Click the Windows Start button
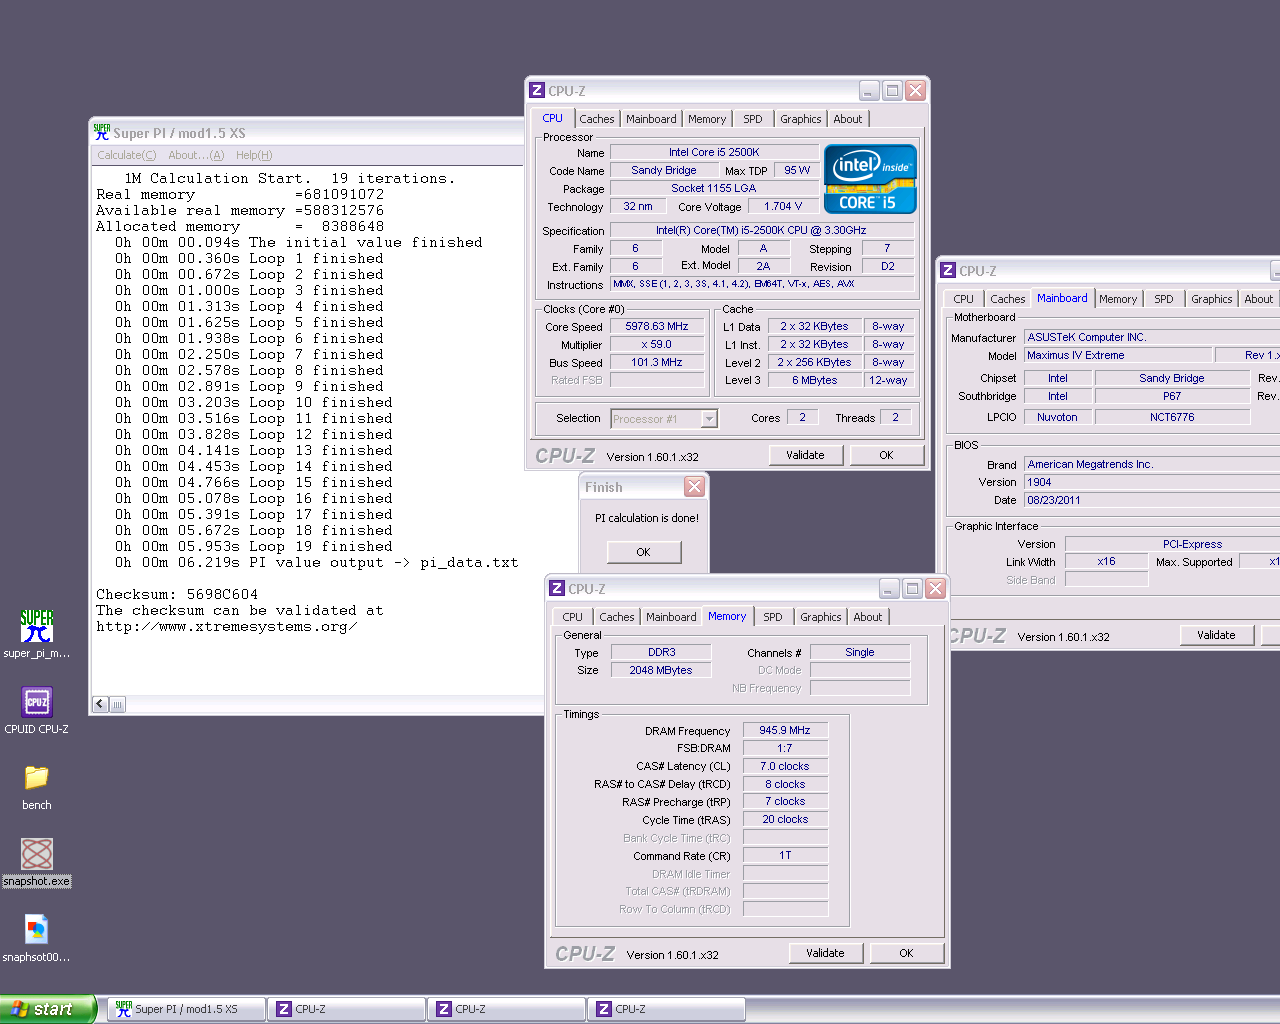This screenshot has width=1280, height=1024. point(48,1009)
